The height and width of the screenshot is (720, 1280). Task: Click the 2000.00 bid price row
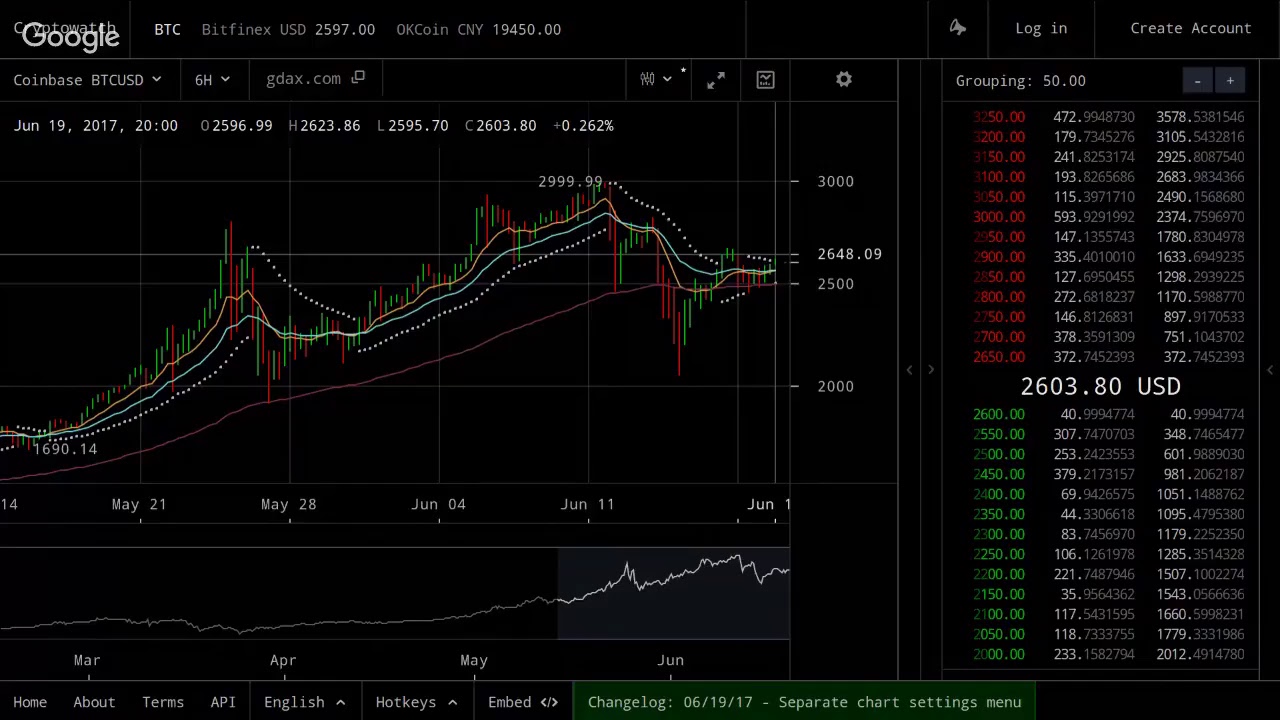pyautogui.click(x=1108, y=654)
